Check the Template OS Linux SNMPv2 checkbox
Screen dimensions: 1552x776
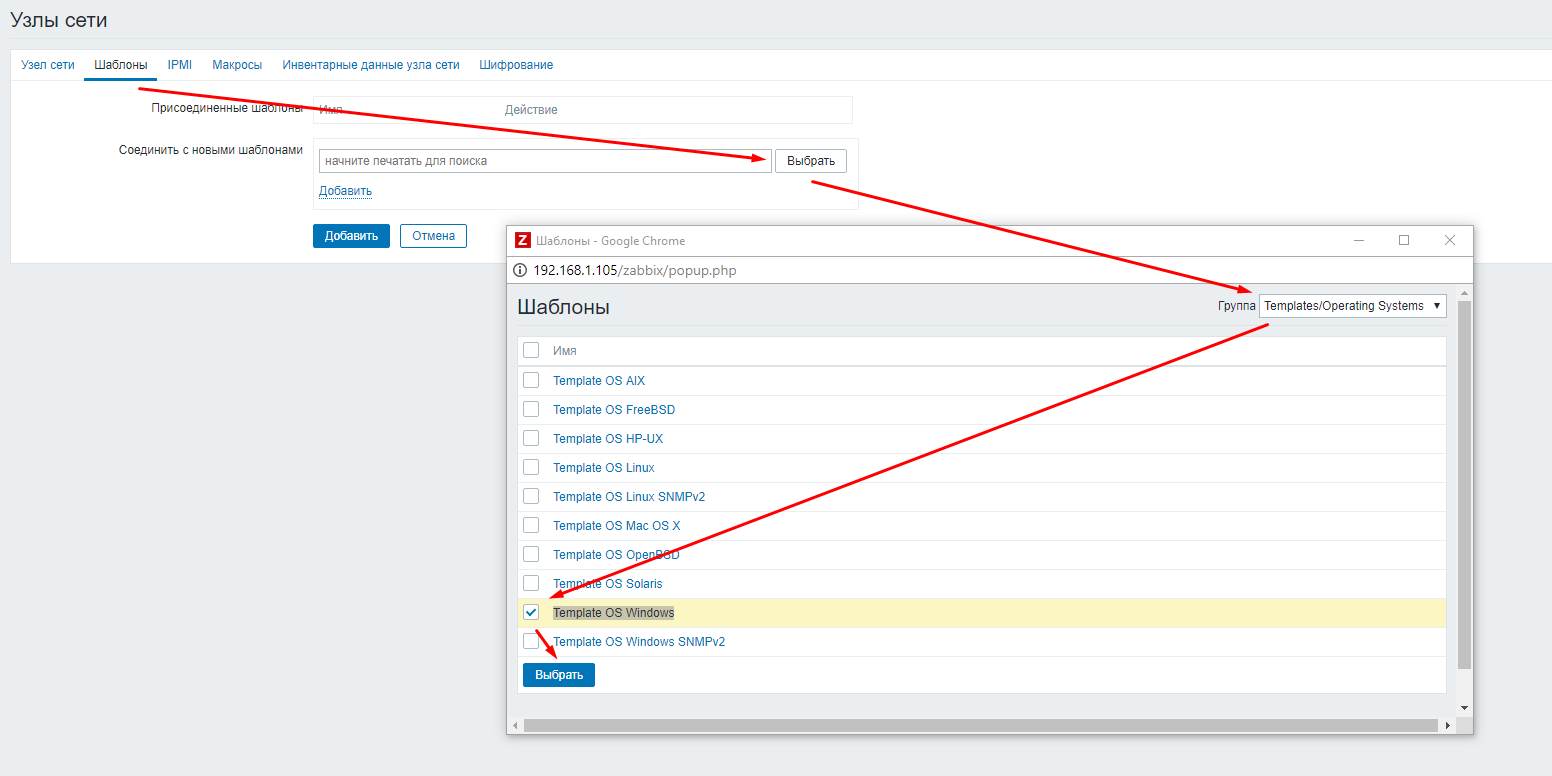[x=531, y=496]
